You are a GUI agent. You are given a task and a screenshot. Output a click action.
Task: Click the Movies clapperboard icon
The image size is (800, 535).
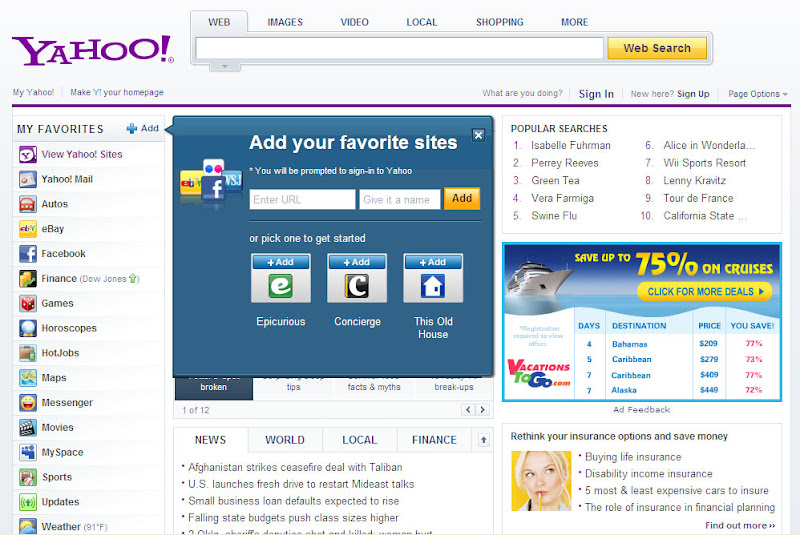pyautogui.click(x=28, y=427)
